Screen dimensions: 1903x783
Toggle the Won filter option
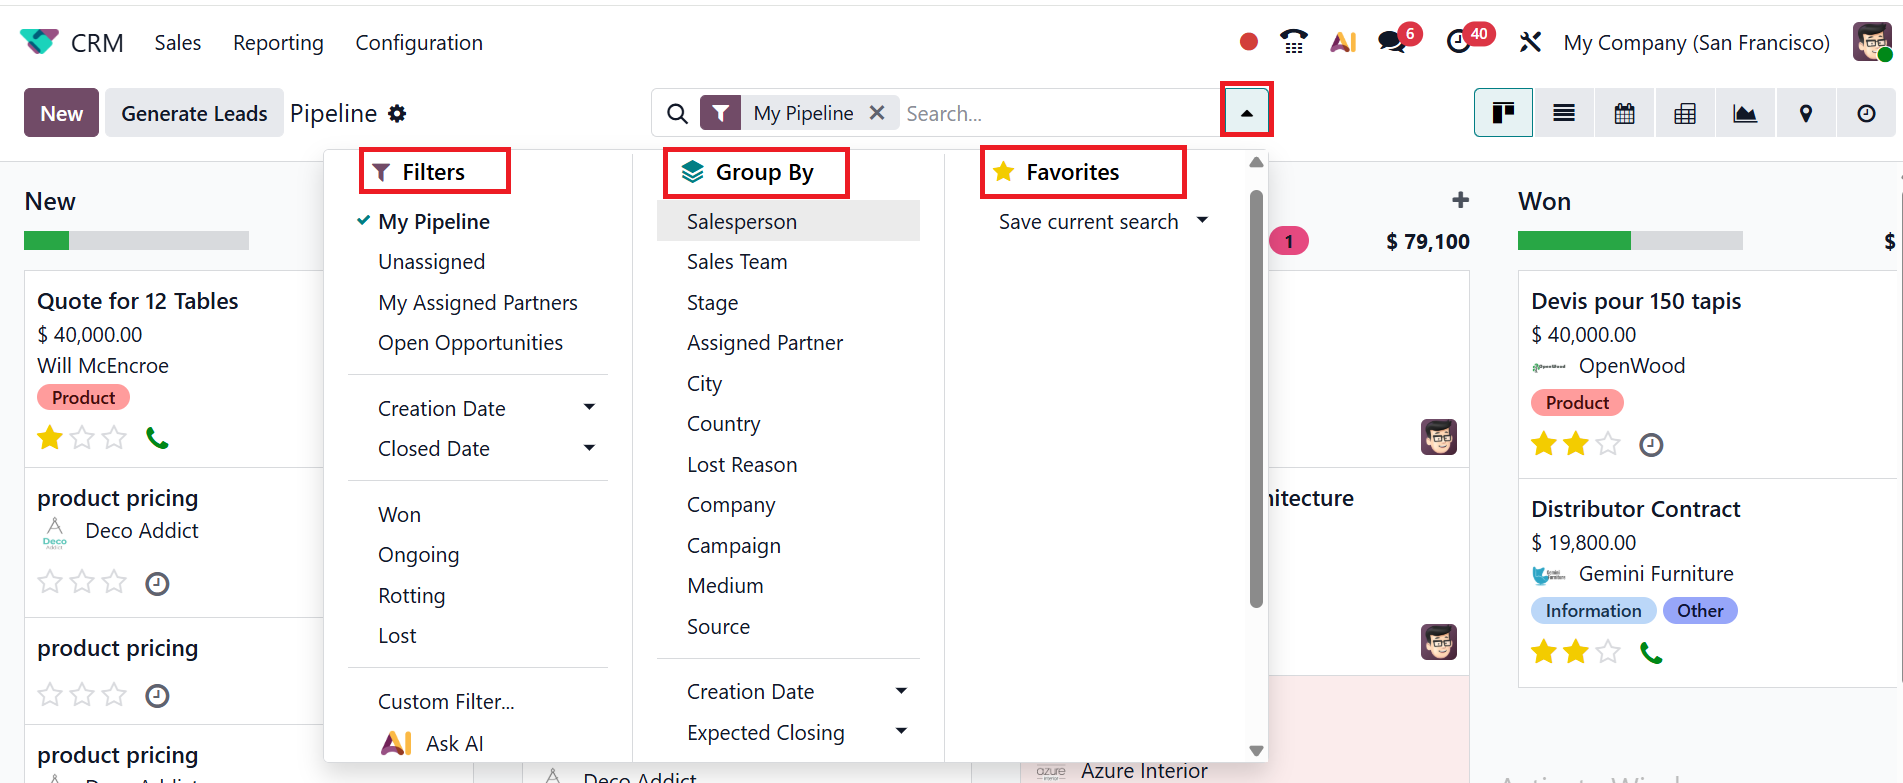pos(399,515)
